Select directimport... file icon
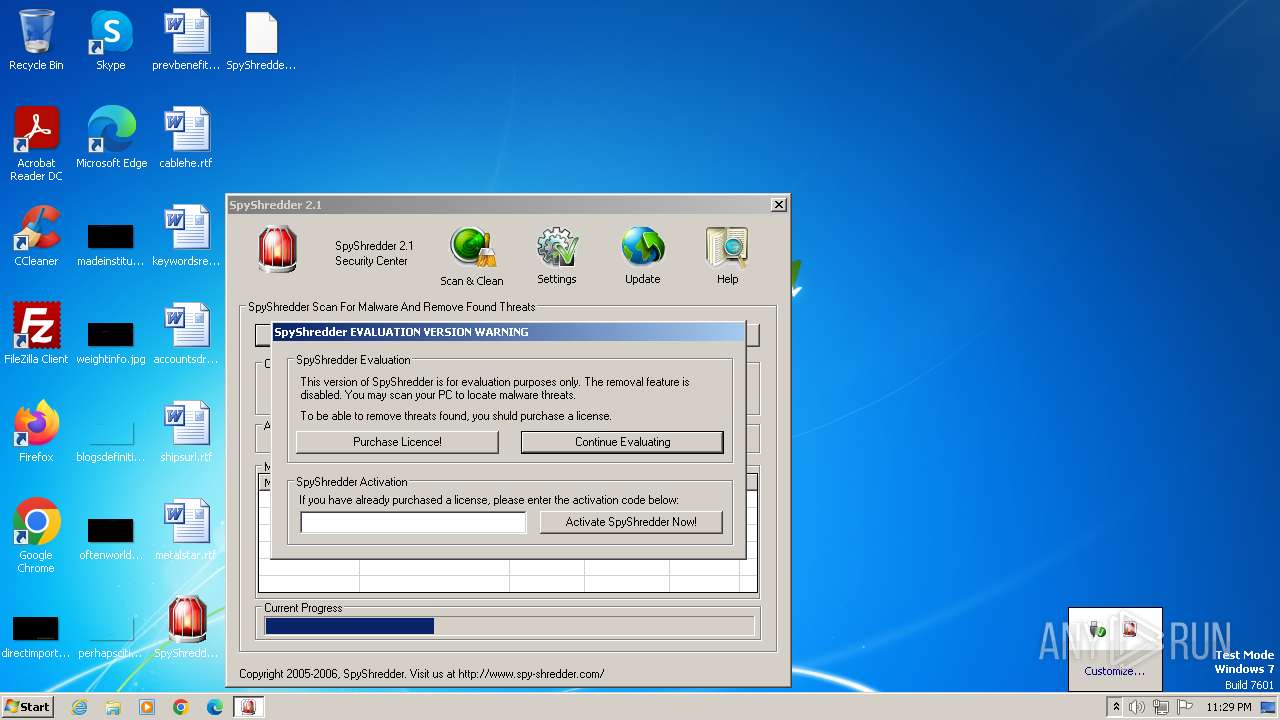The width and height of the screenshot is (1280, 720). pyautogui.click(x=36, y=637)
